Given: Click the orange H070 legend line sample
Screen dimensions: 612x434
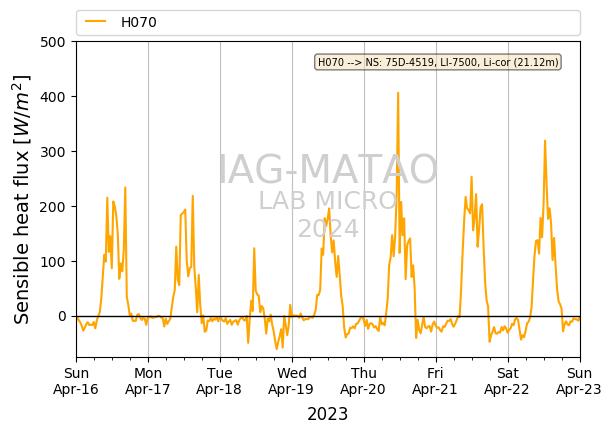Looking at the screenshot, I should click(x=96, y=21).
